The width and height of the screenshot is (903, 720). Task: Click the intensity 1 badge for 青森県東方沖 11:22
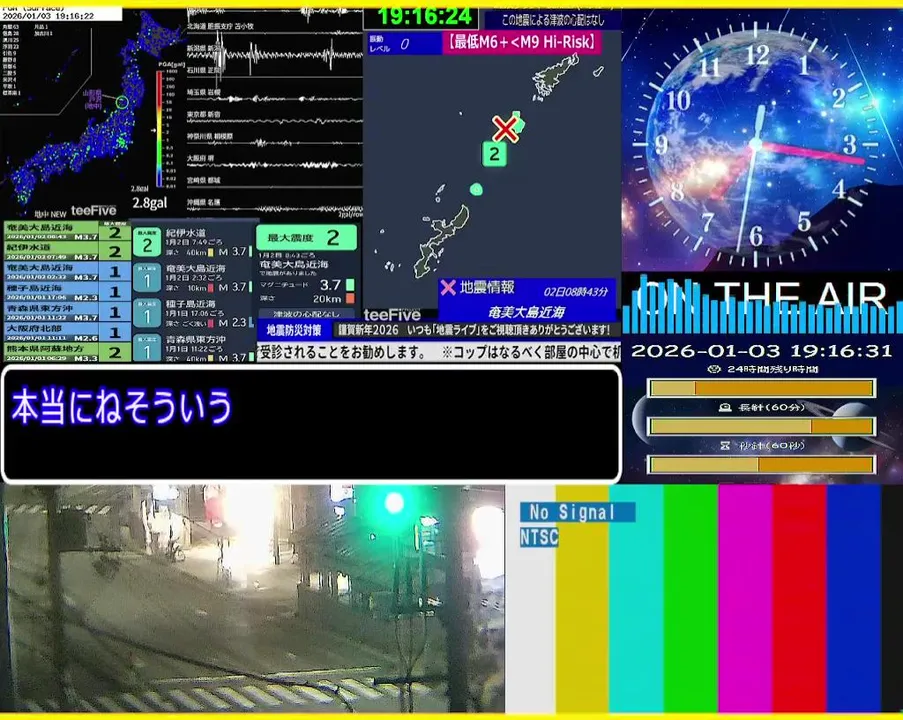(147, 348)
